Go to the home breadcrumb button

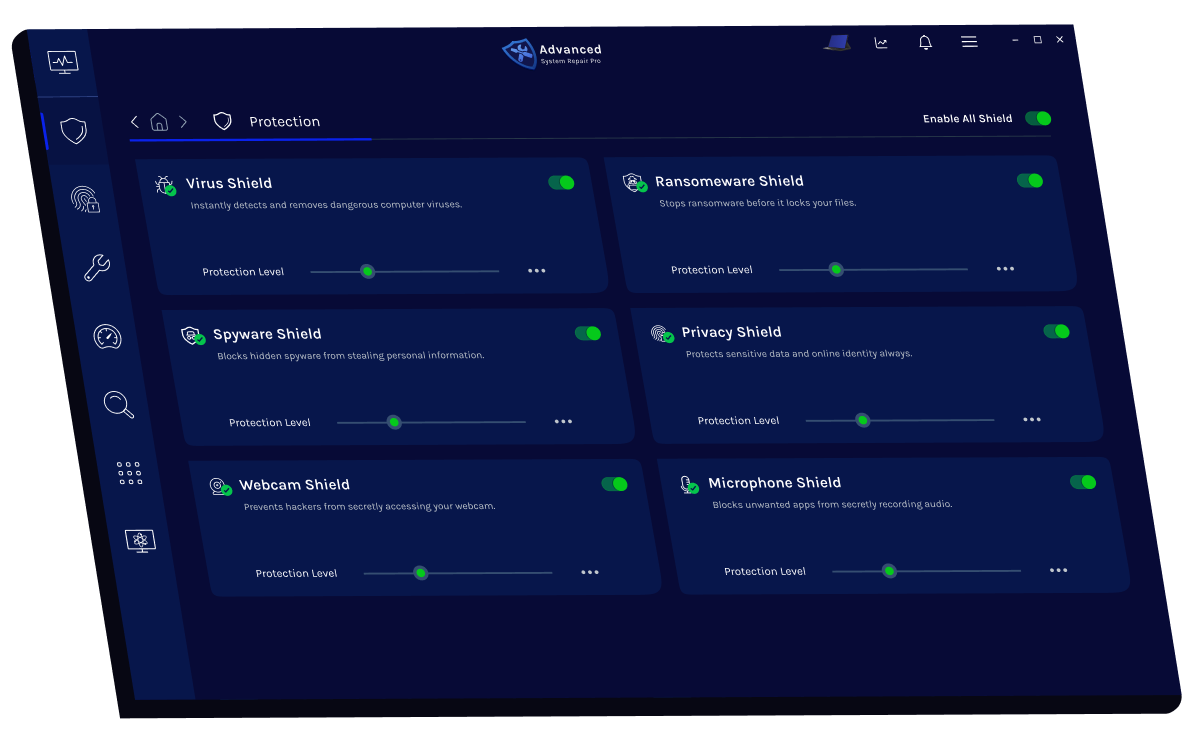[x=159, y=122]
